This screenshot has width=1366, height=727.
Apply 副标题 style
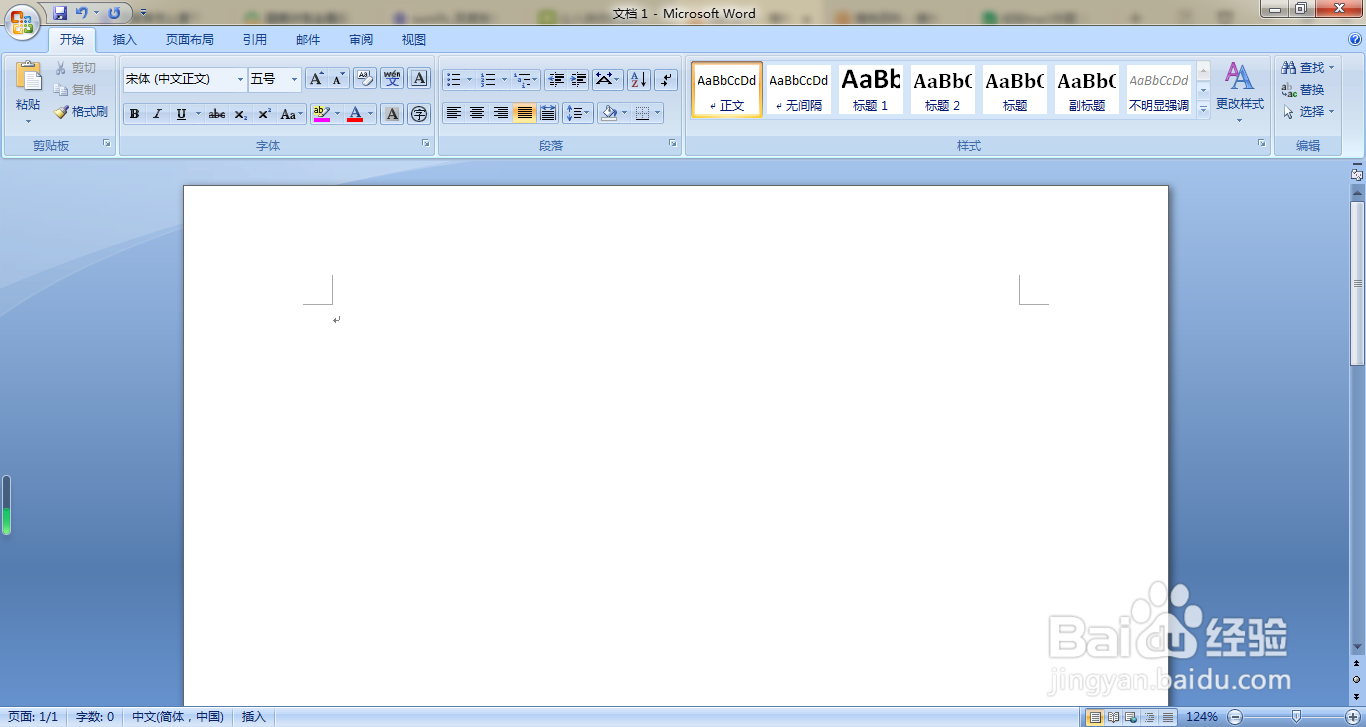click(1086, 89)
